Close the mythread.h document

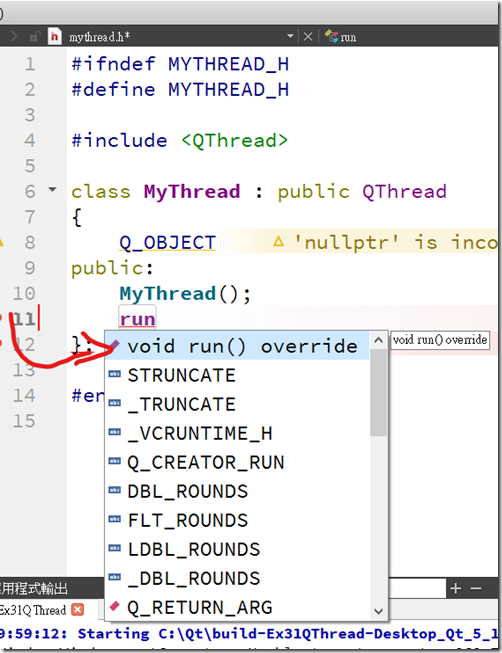pyautogui.click(x=308, y=37)
